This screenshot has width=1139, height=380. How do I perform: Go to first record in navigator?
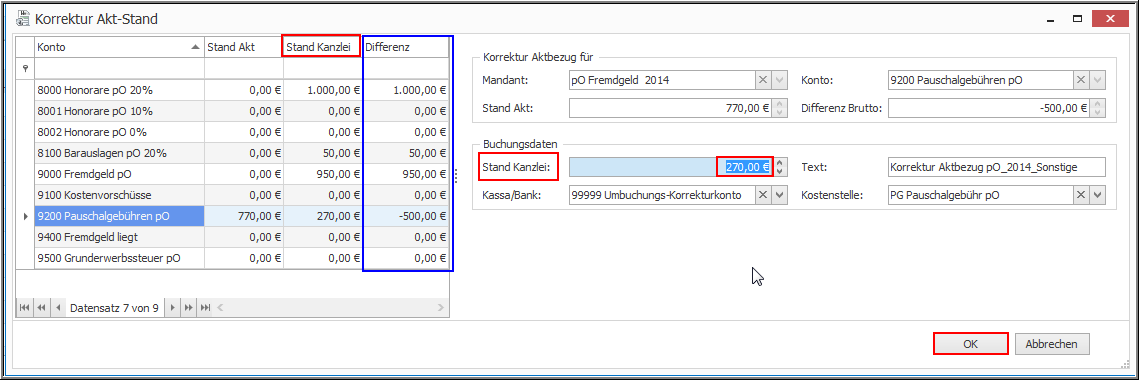[x=24, y=308]
